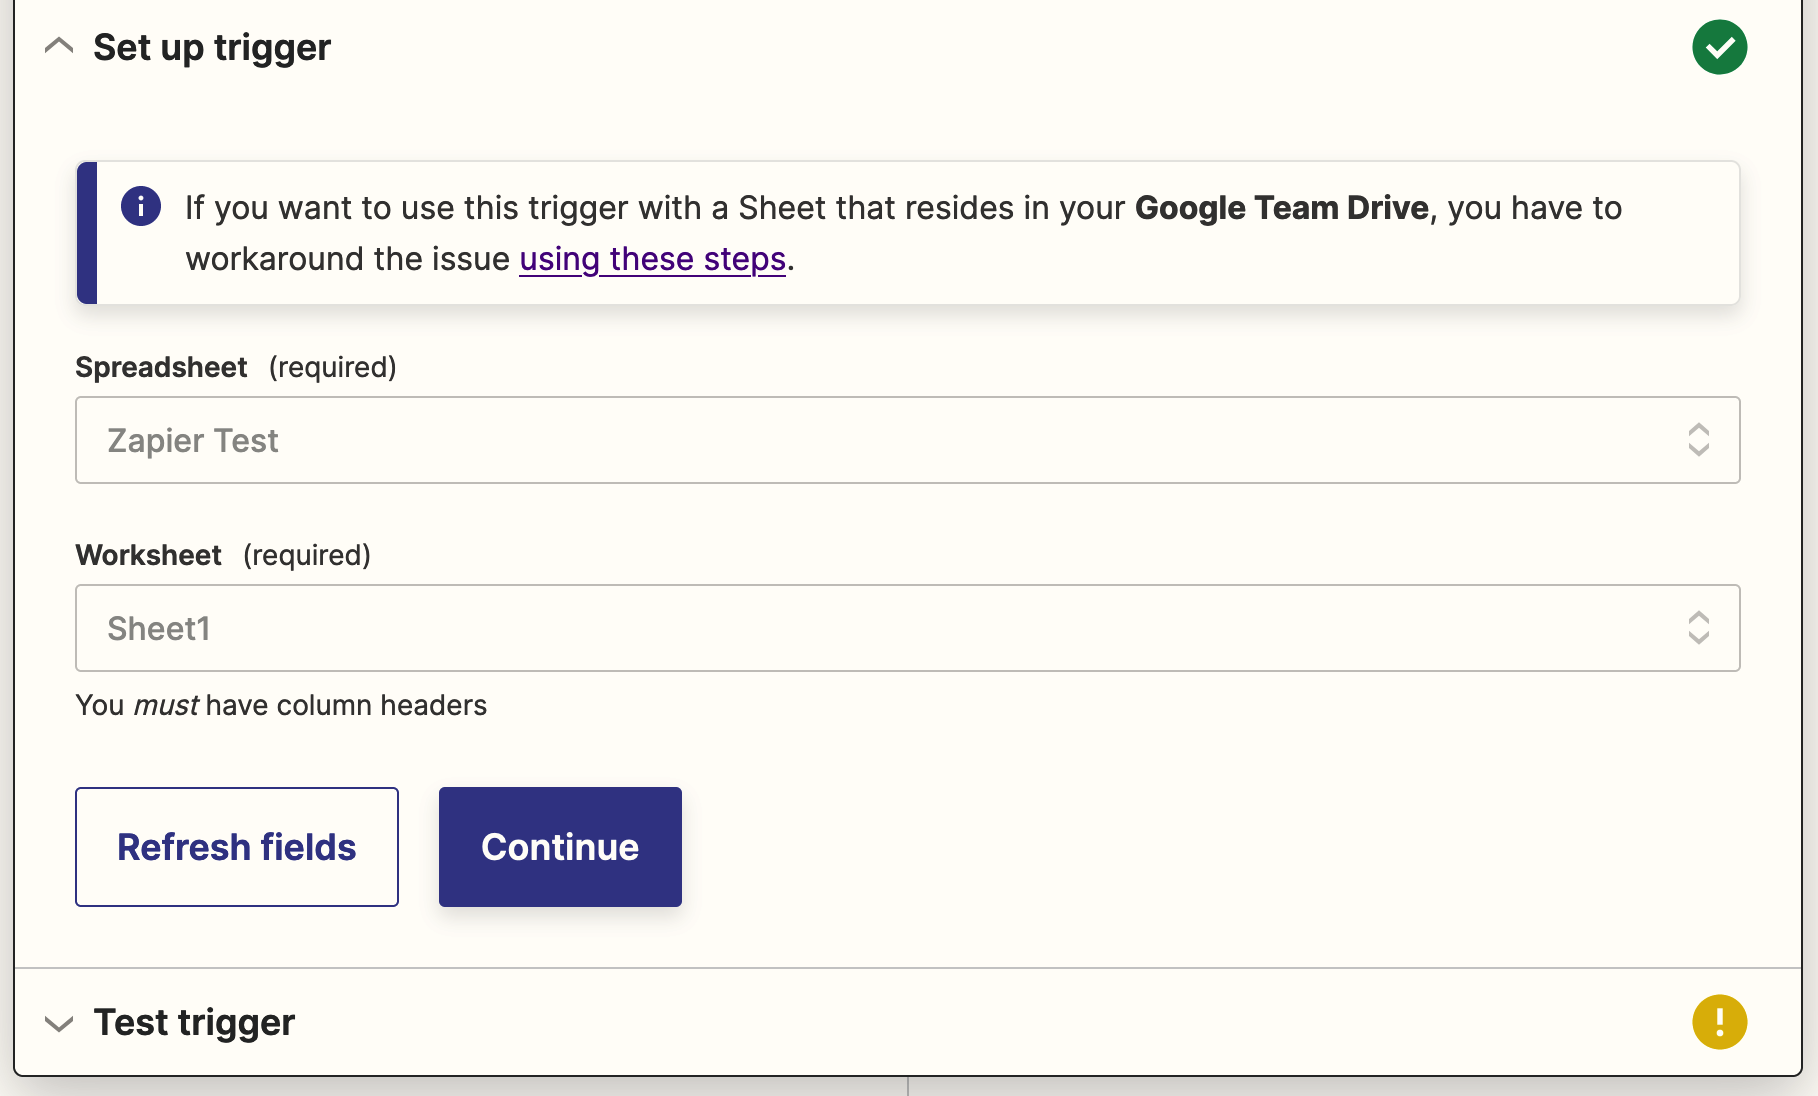Collapse the Set up trigger section chevron
Screen dimensions: 1818x1096
[x=59, y=47]
